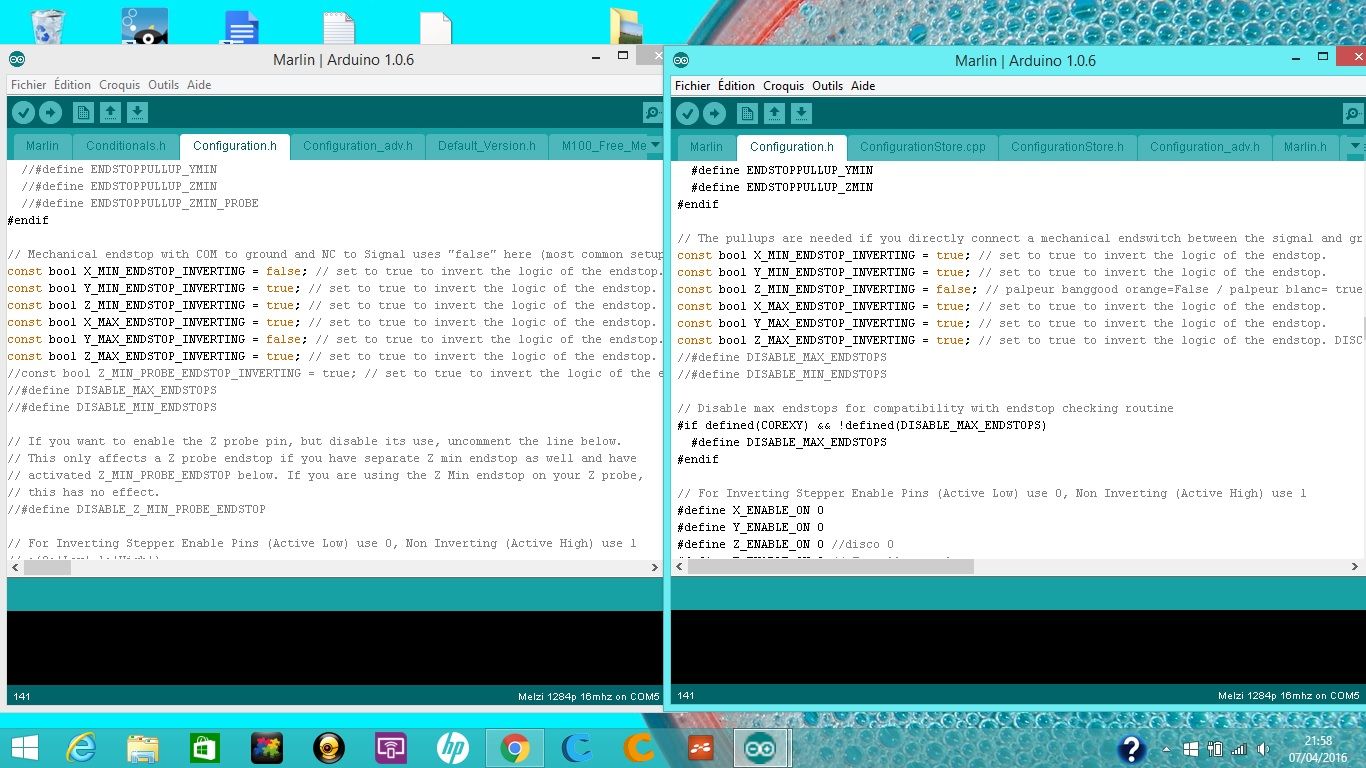Open the Croquis menu in the right Arduino window
1366x768 pixels.
point(784,86)
